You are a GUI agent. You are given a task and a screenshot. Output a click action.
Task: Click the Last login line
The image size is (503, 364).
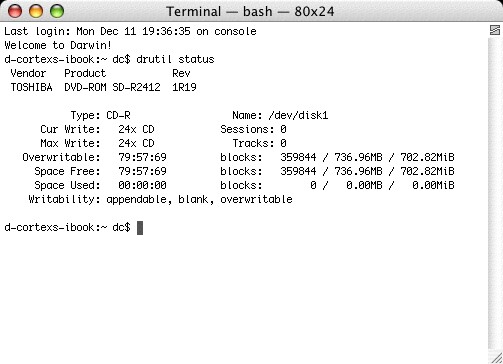130,31
